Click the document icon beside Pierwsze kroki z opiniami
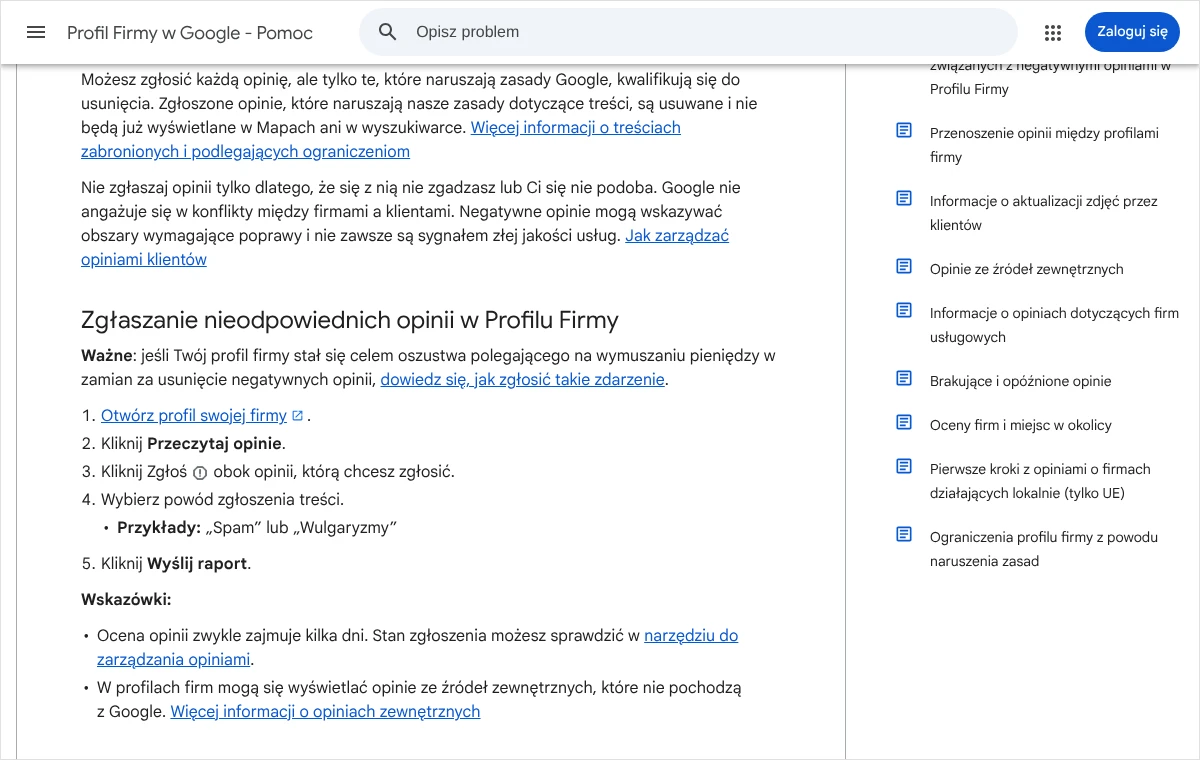 [904, 467]
